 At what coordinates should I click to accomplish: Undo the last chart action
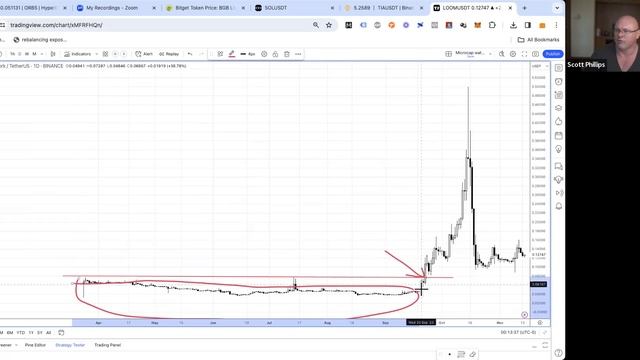(190, 54)
